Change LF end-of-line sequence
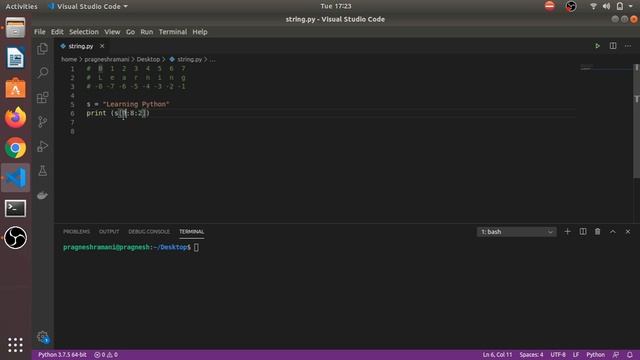 [576, 355]
